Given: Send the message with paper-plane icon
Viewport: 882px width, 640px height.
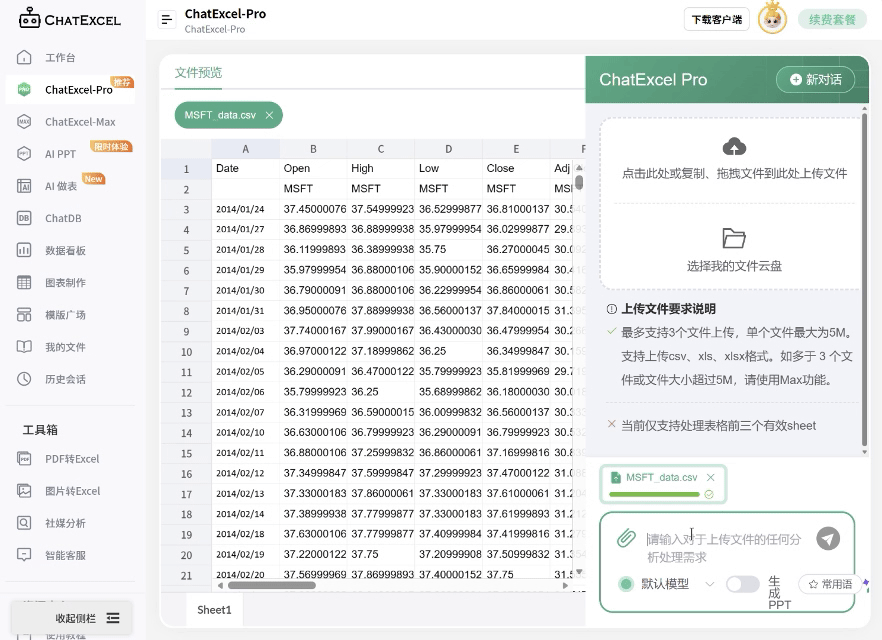Looking at the screenshot, I should (828, 538).
